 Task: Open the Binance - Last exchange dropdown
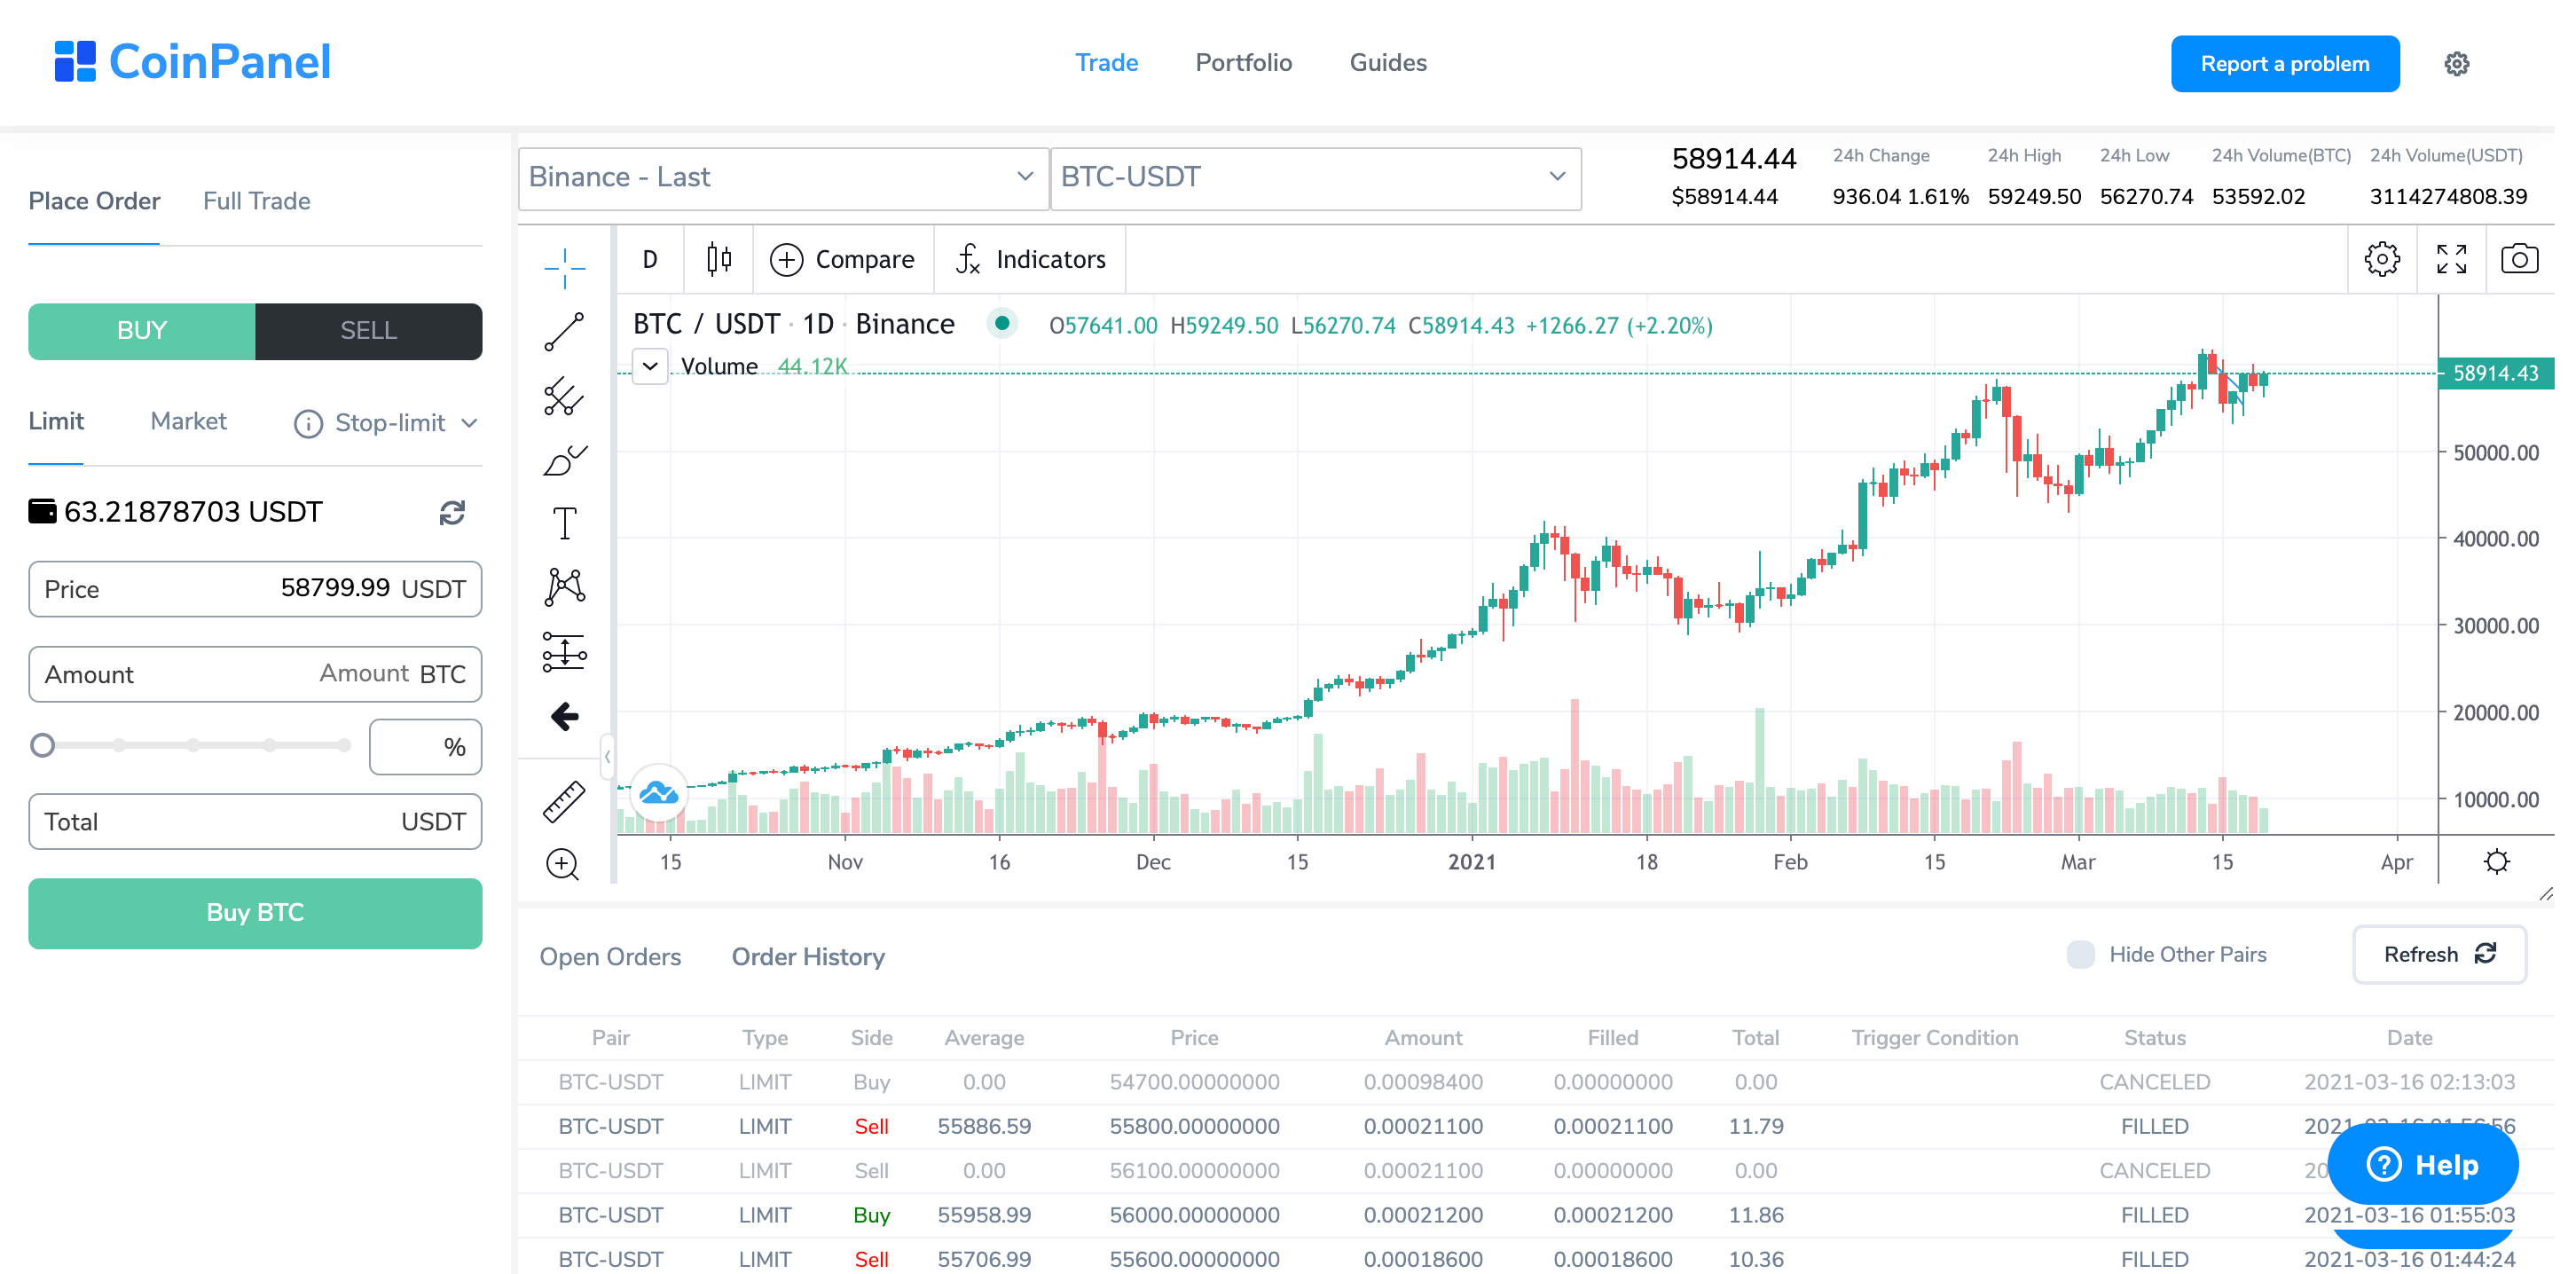783,178
